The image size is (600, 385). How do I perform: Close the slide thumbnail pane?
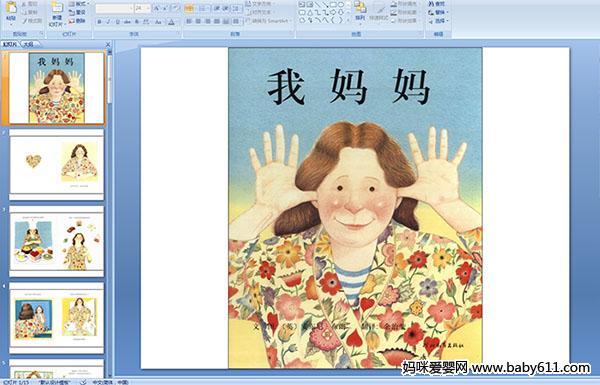point(108,45)
